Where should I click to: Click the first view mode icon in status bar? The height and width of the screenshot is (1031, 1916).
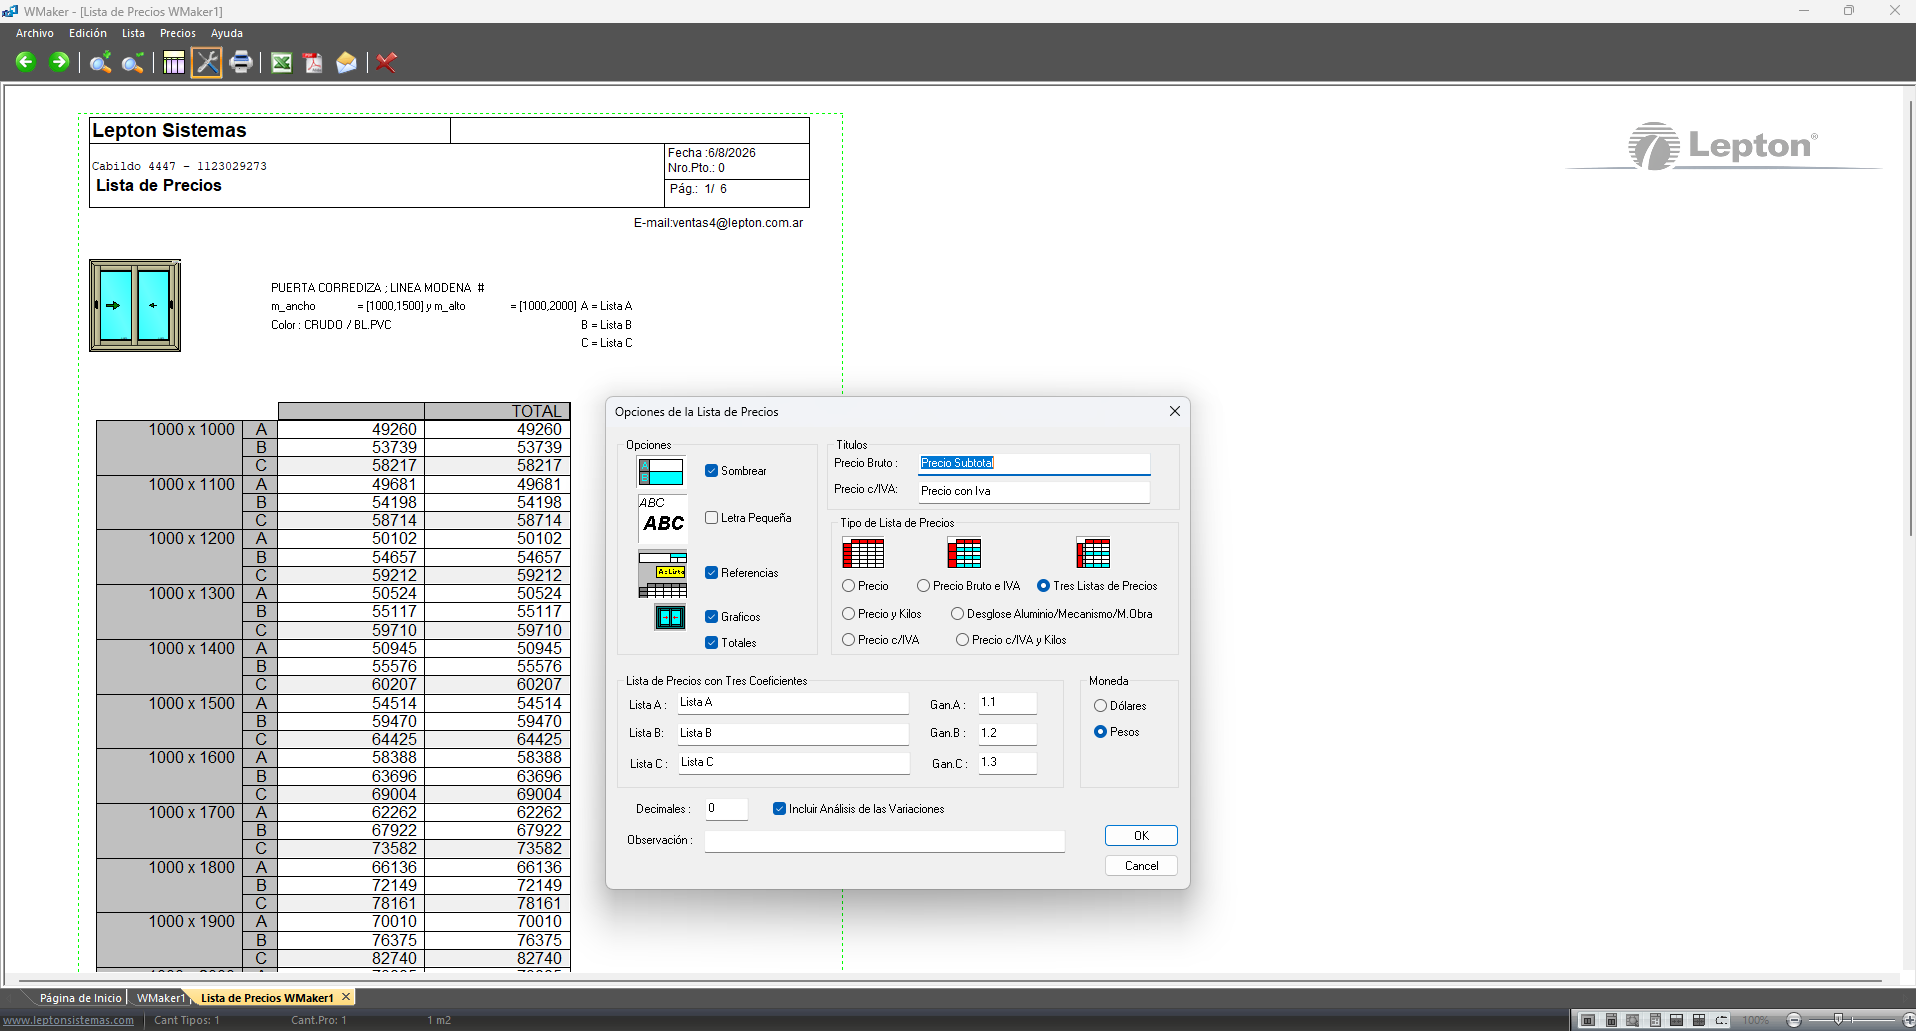(x=1588, y=1020)
